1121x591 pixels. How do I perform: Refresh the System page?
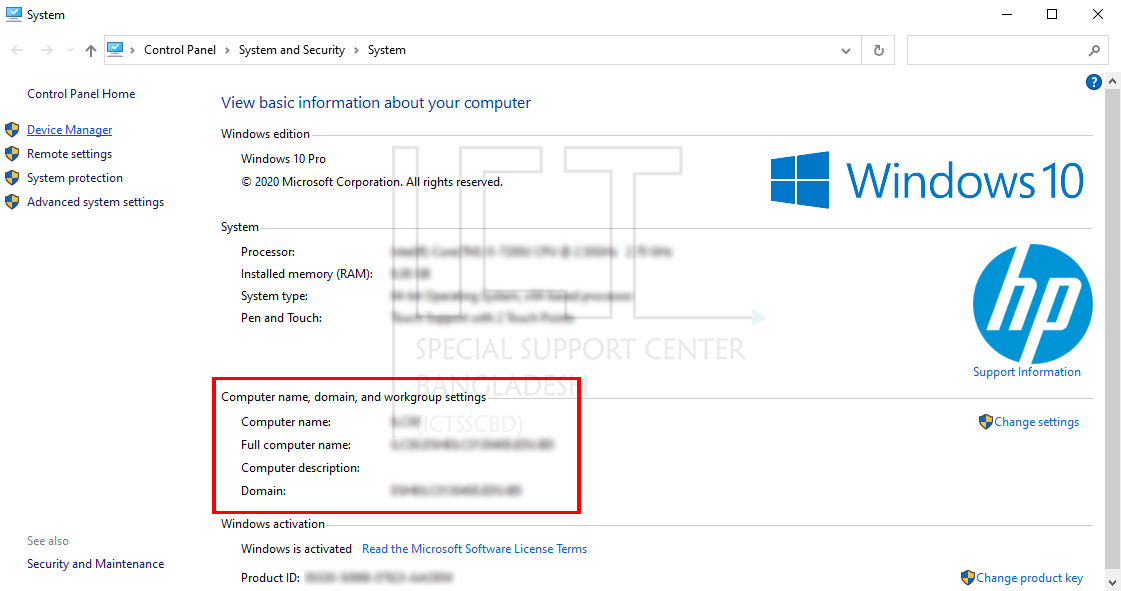pyautogui.click(x=879, y=51)
